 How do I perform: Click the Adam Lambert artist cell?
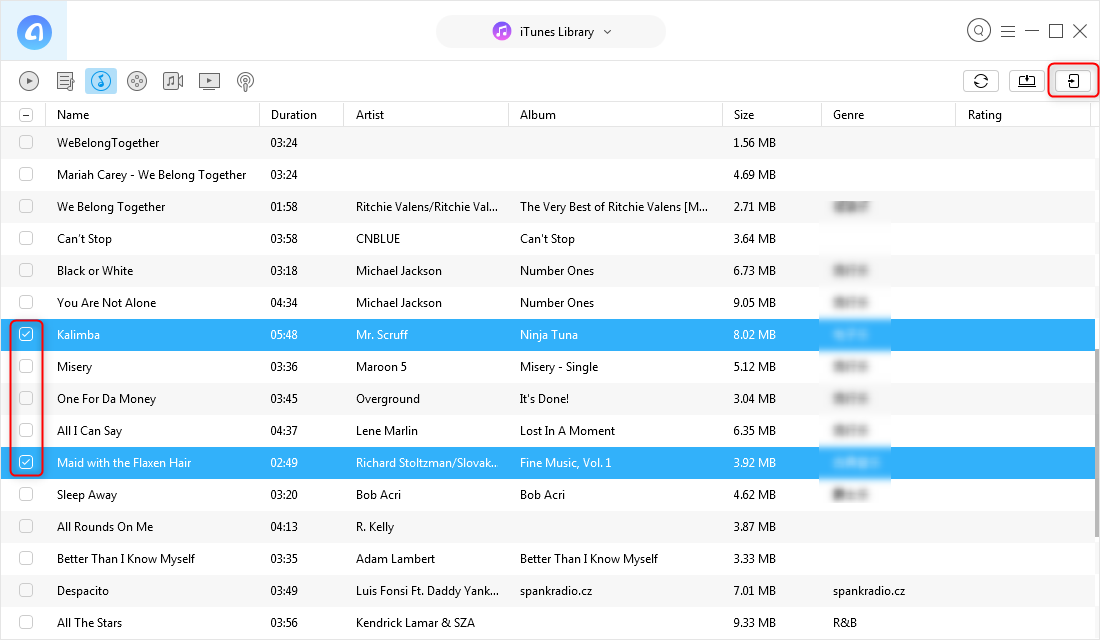(x=395, y=559)
